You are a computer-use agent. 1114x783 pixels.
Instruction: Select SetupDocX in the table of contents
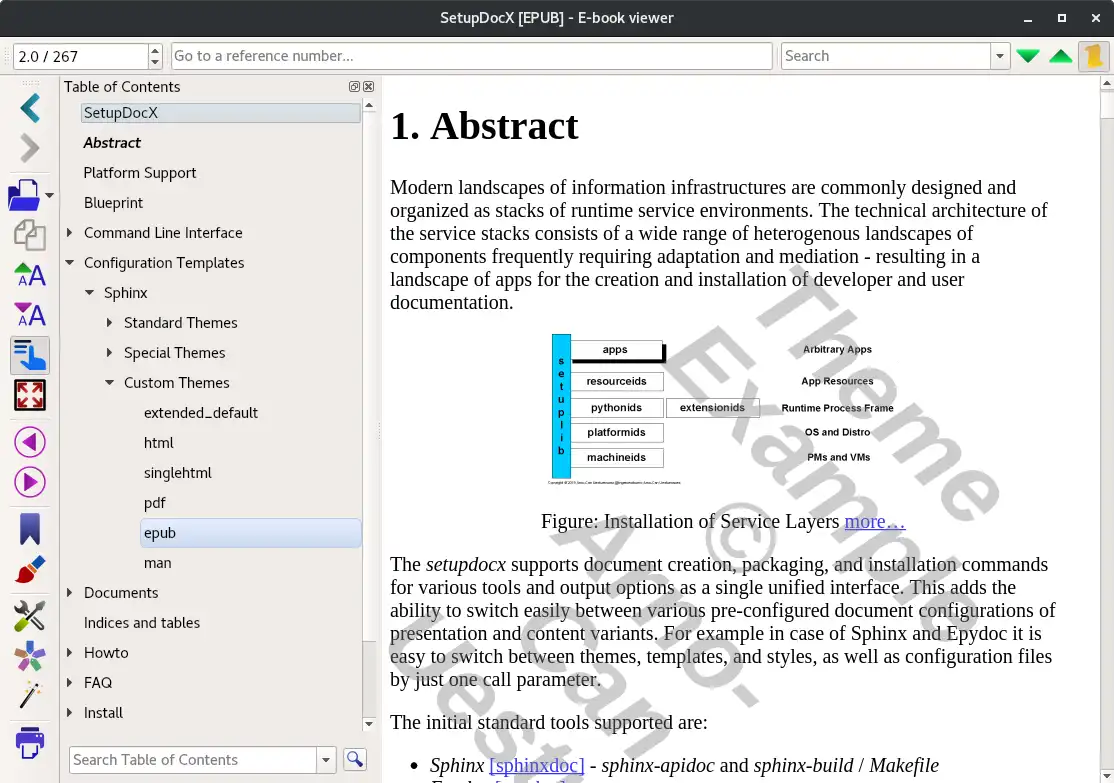[220, 113]
